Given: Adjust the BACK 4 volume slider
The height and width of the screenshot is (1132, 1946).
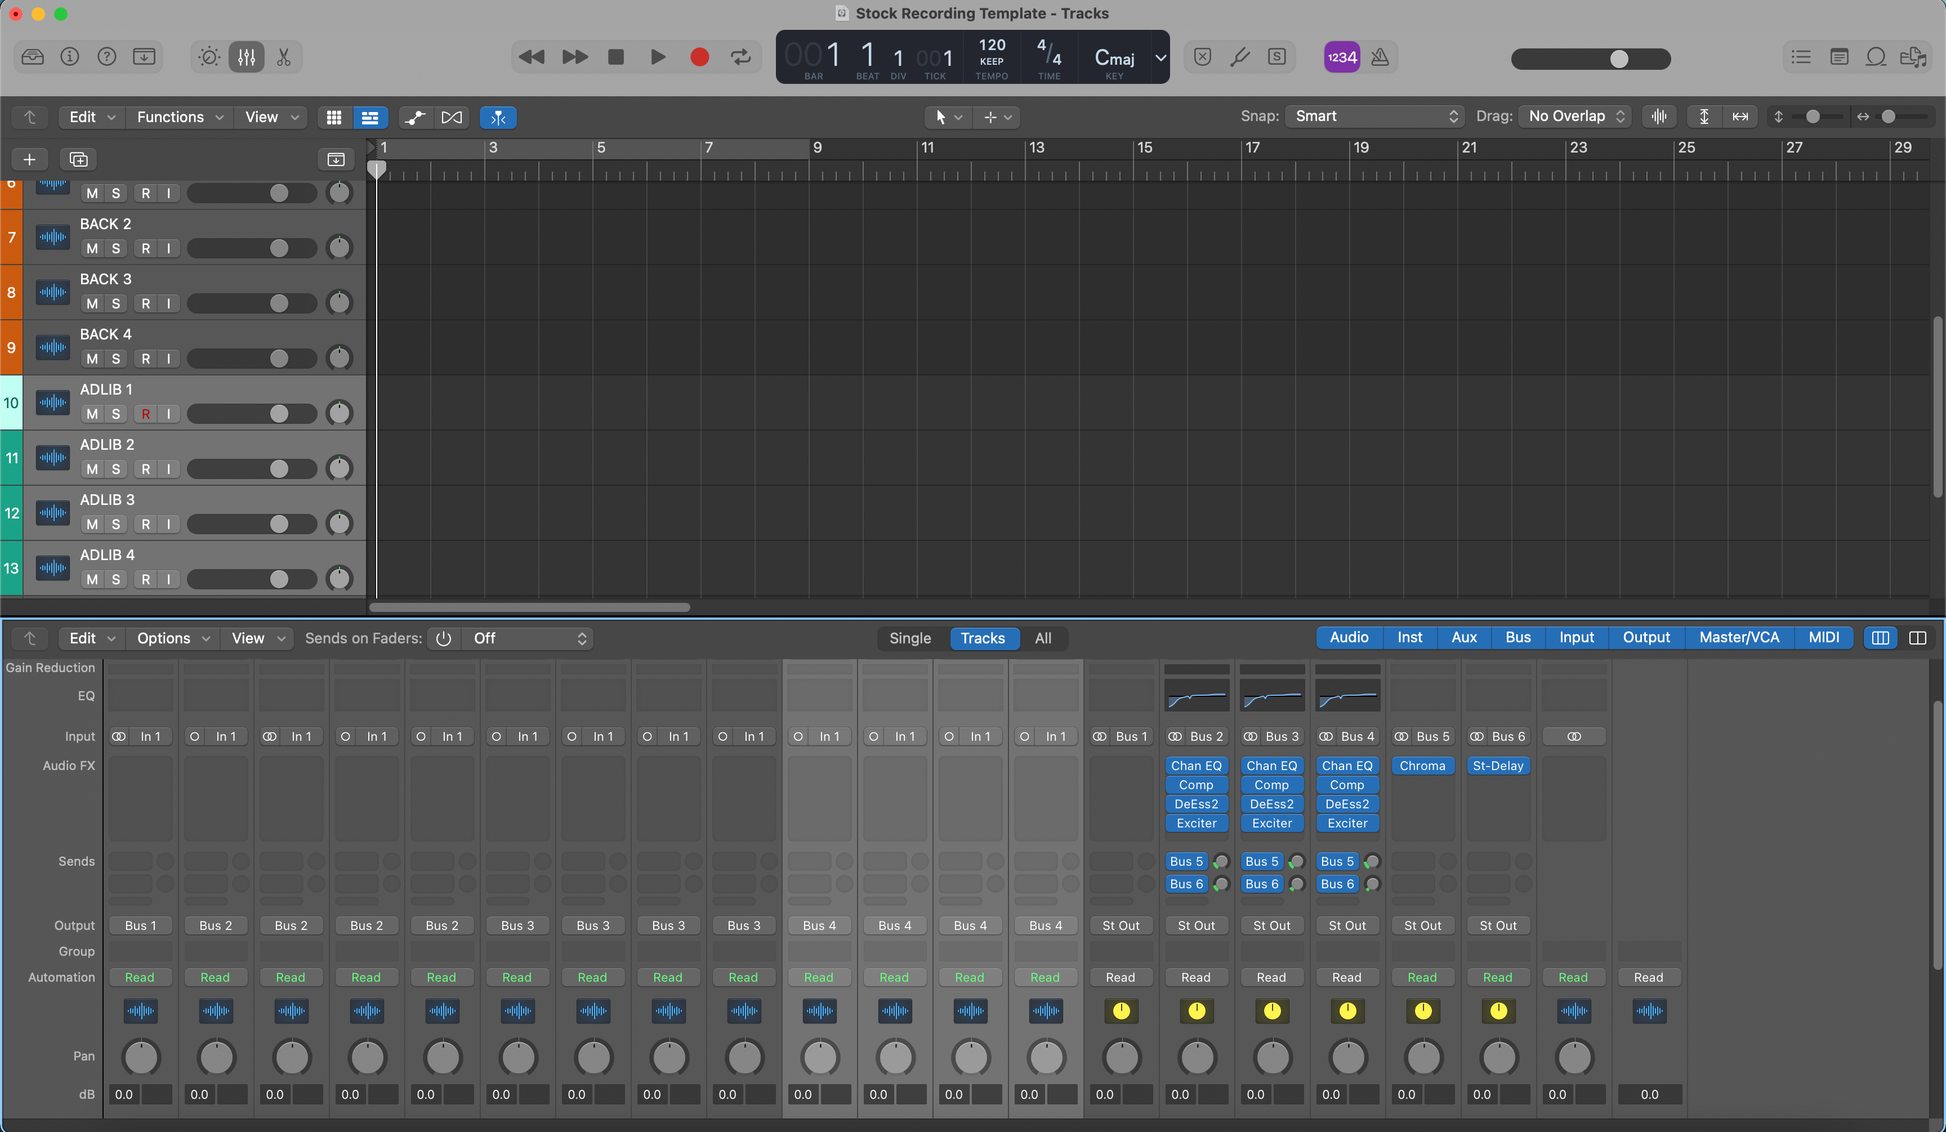Looking at the screenshot, I should [x=279, y=359].
